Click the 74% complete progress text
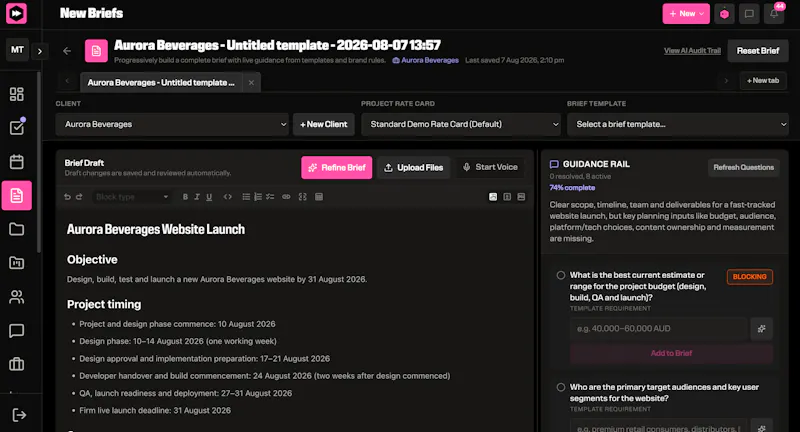Viewport: 800px width, 432px height. pos(572,188)
